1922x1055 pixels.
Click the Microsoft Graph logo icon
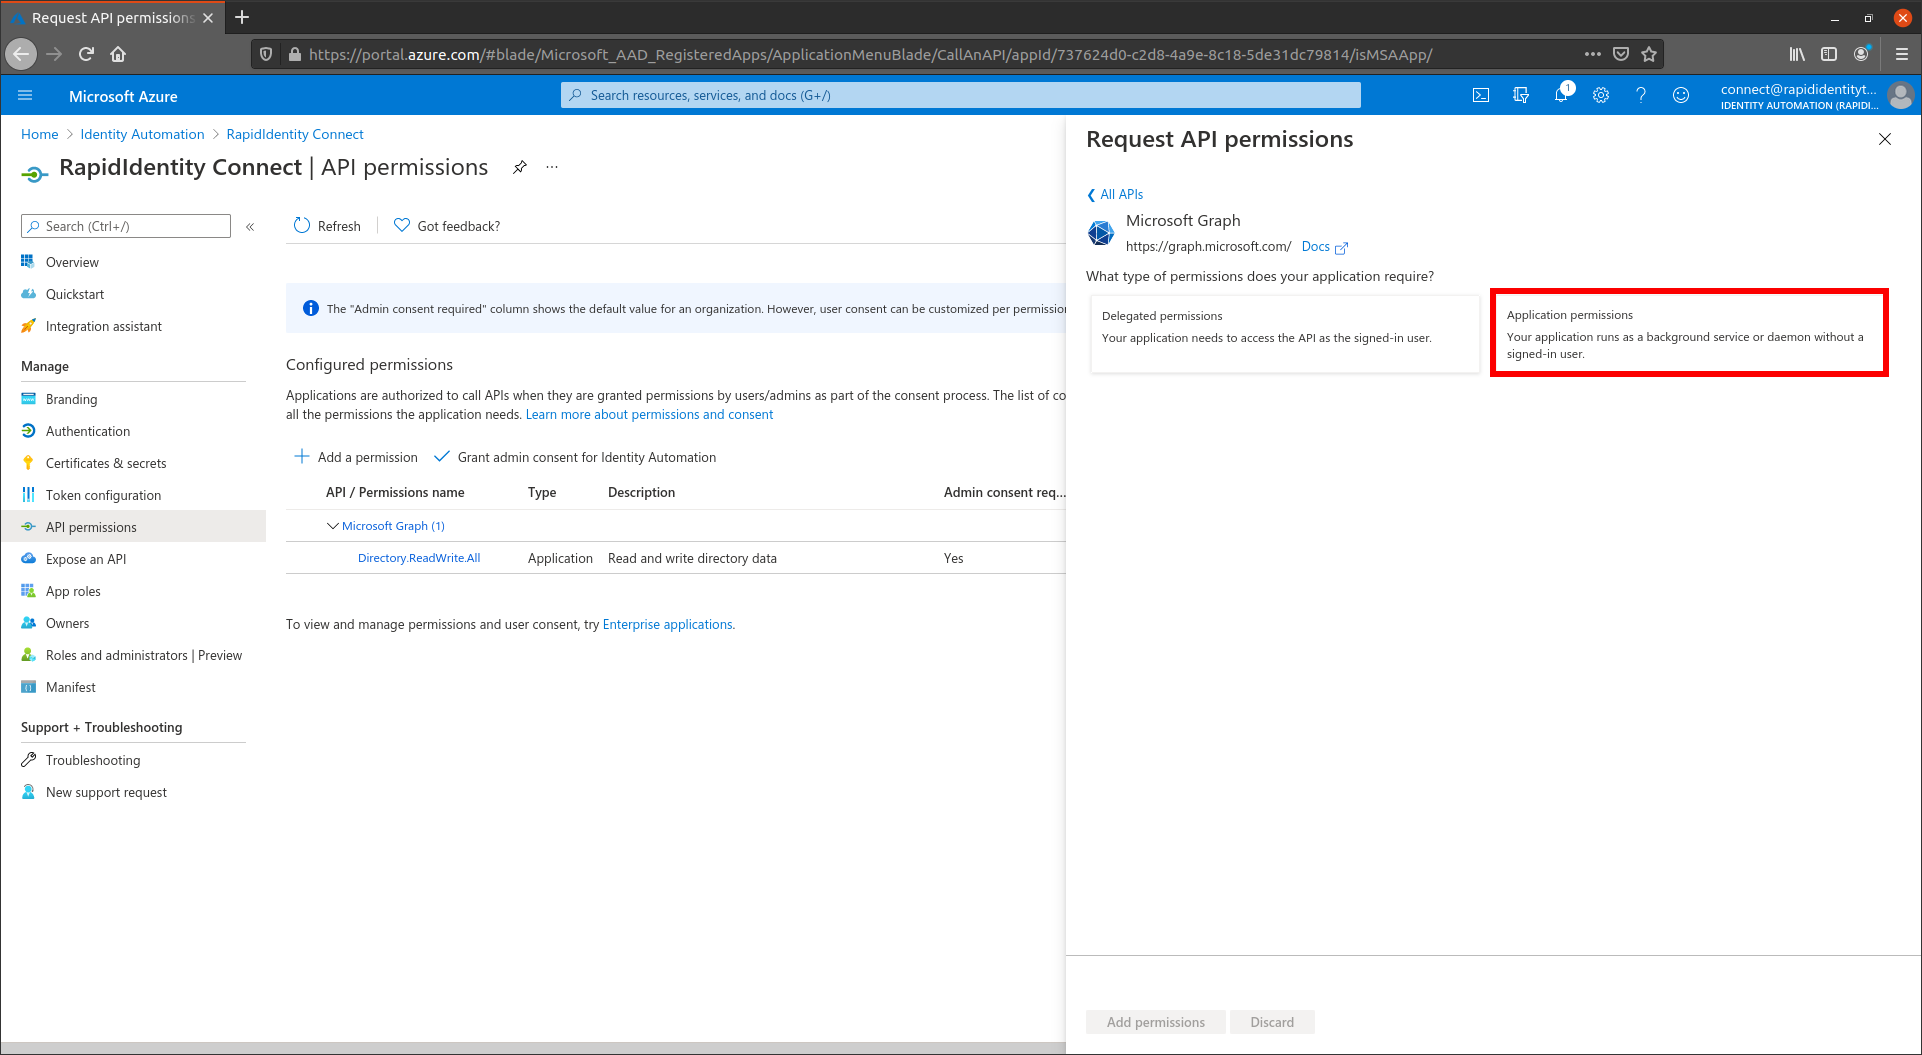1101,233
